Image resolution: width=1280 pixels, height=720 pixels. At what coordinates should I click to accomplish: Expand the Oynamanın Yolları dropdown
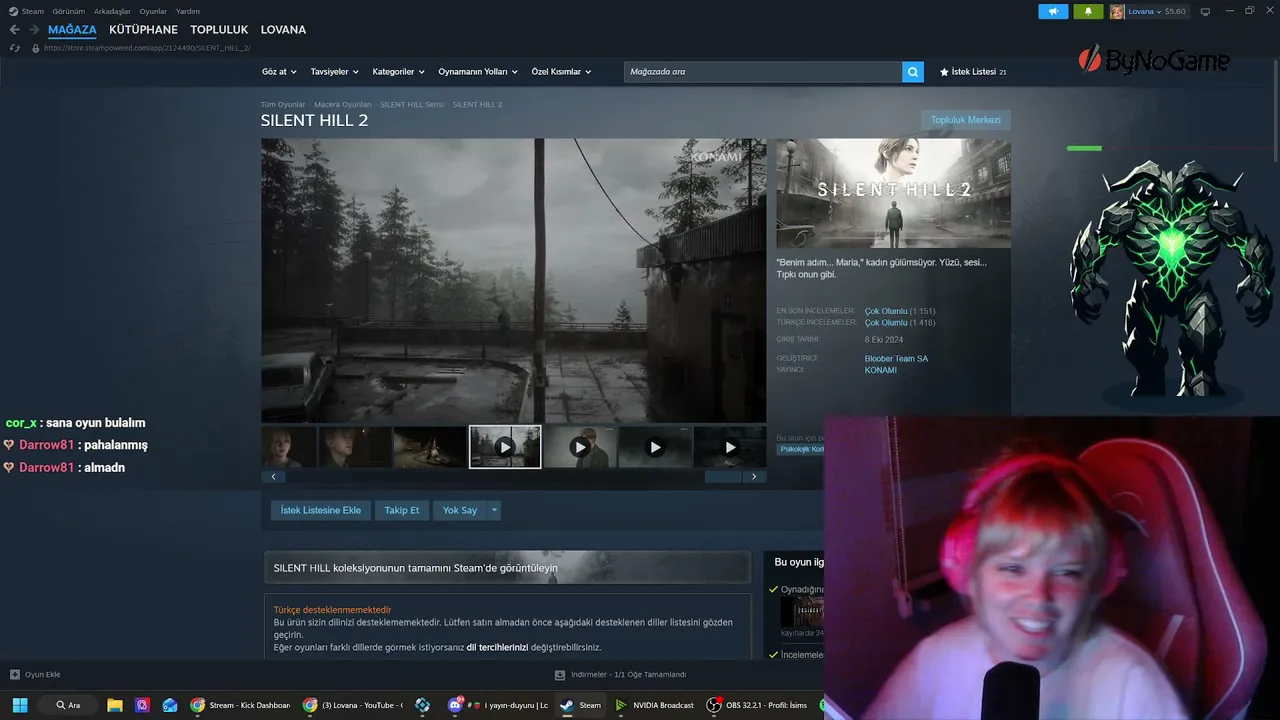[x=478, y=72]
